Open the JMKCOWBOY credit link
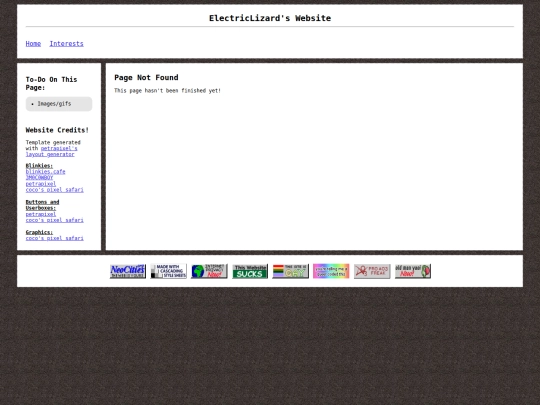 pyautogui.click(x=39, y=178)
